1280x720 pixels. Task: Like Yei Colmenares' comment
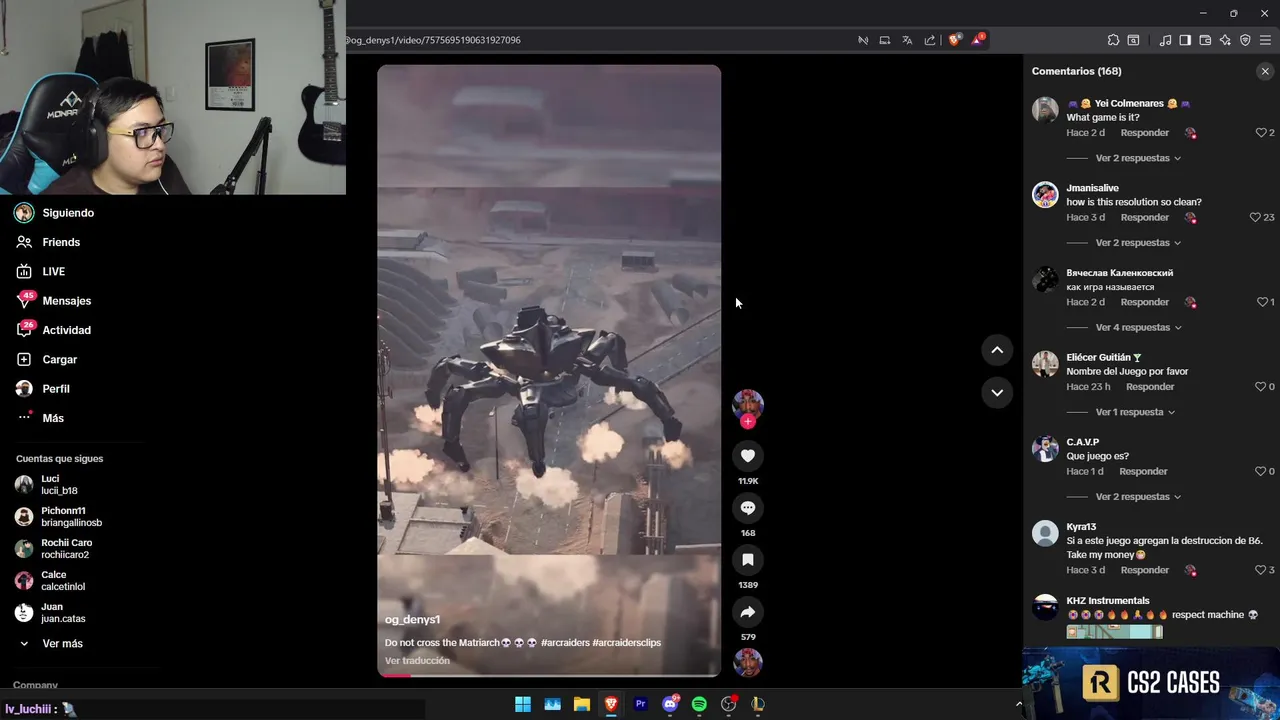tap(1261, 133)
